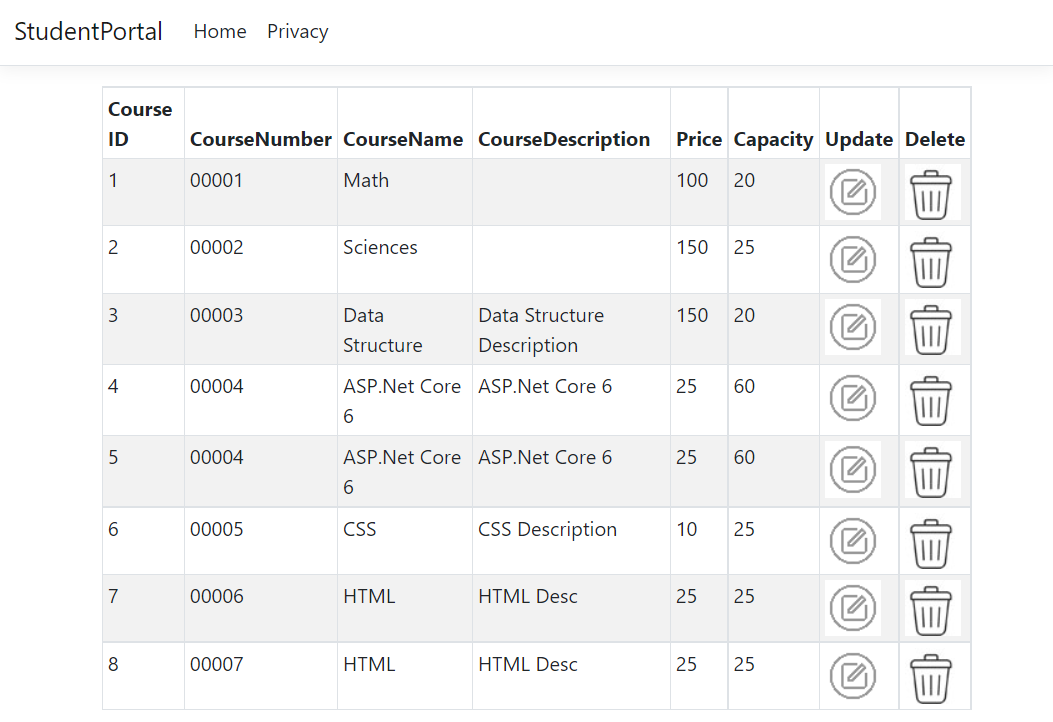
Task: Update the HTML course numbered 00006
Action: pos(853,608)
